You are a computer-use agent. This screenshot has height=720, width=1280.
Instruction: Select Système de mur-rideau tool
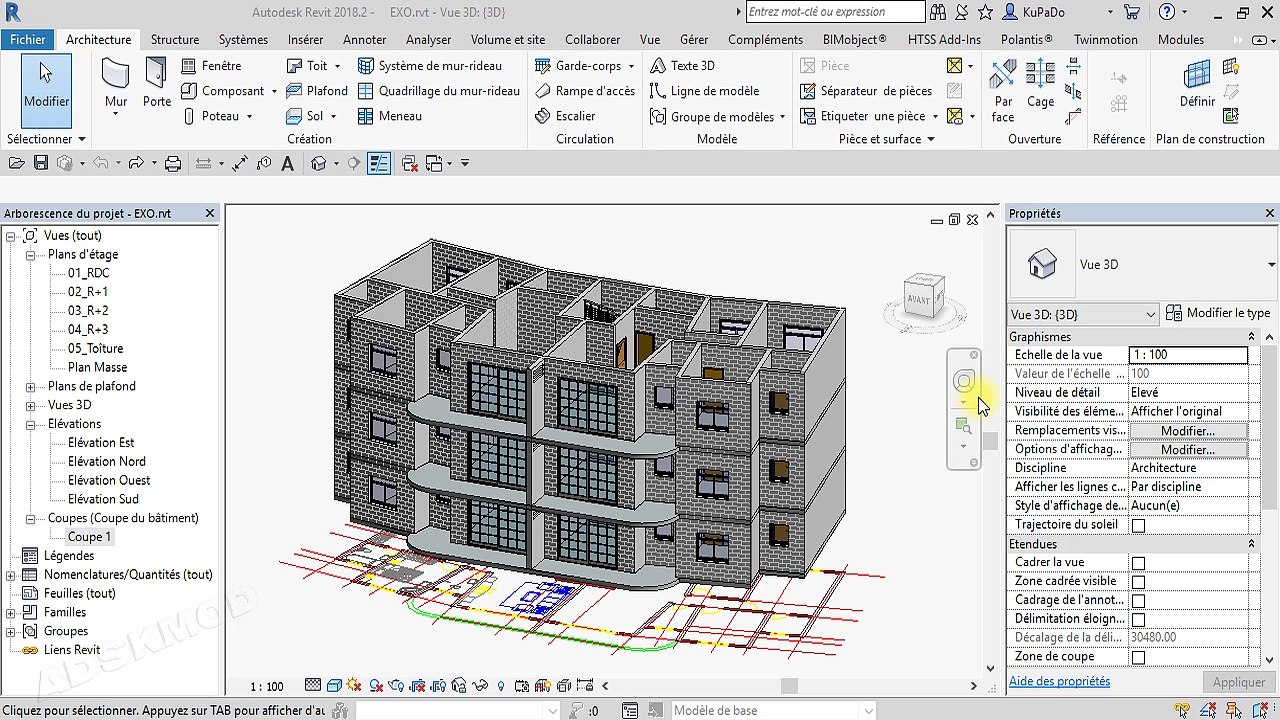(430, 65)
